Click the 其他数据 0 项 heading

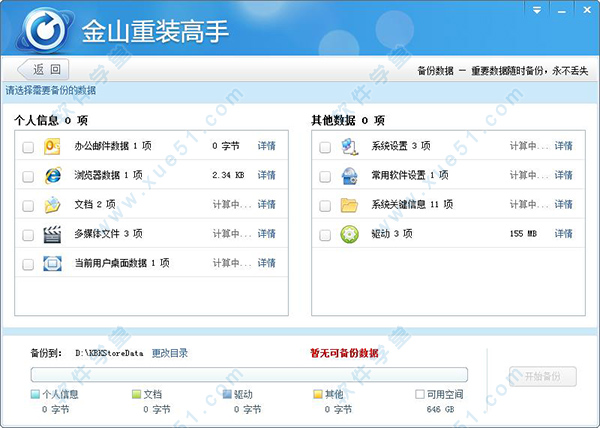[348, 120]
